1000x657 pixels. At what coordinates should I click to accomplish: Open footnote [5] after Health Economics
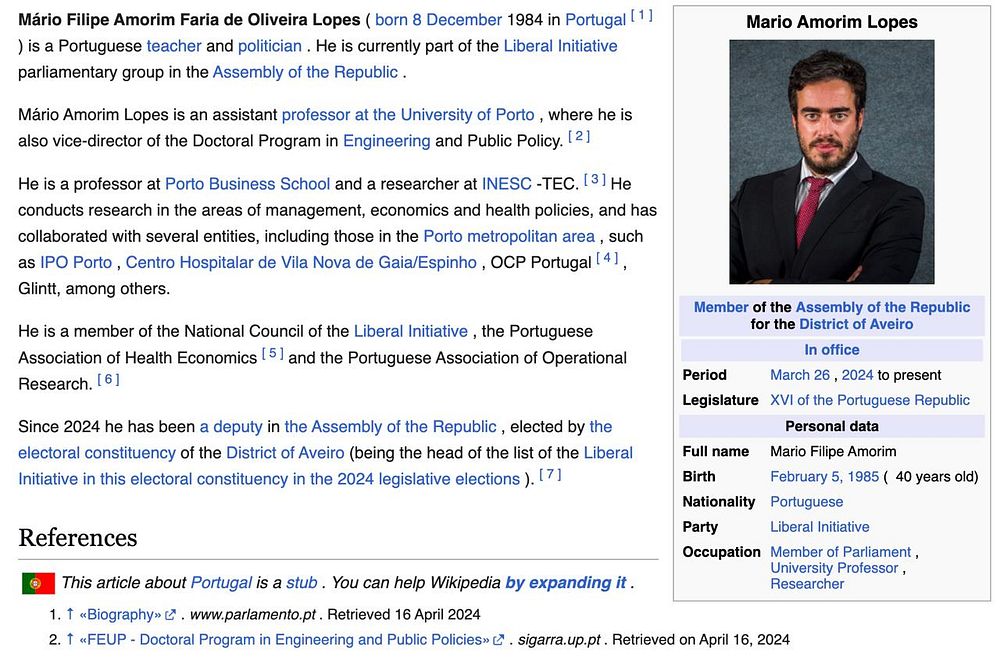(x=272, y=353)
